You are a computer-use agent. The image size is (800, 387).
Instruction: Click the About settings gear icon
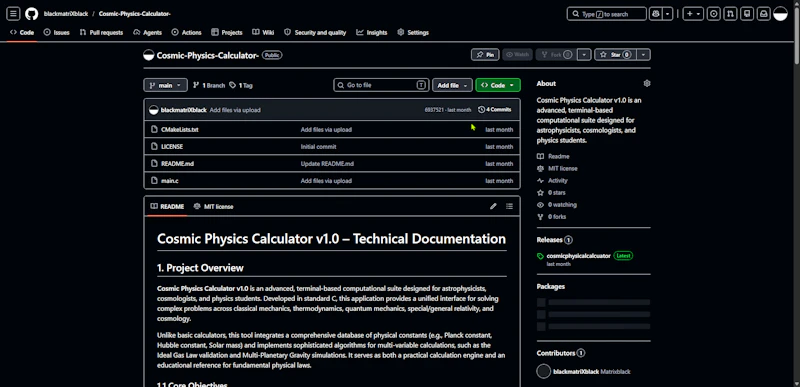click(x=647, y=83)
